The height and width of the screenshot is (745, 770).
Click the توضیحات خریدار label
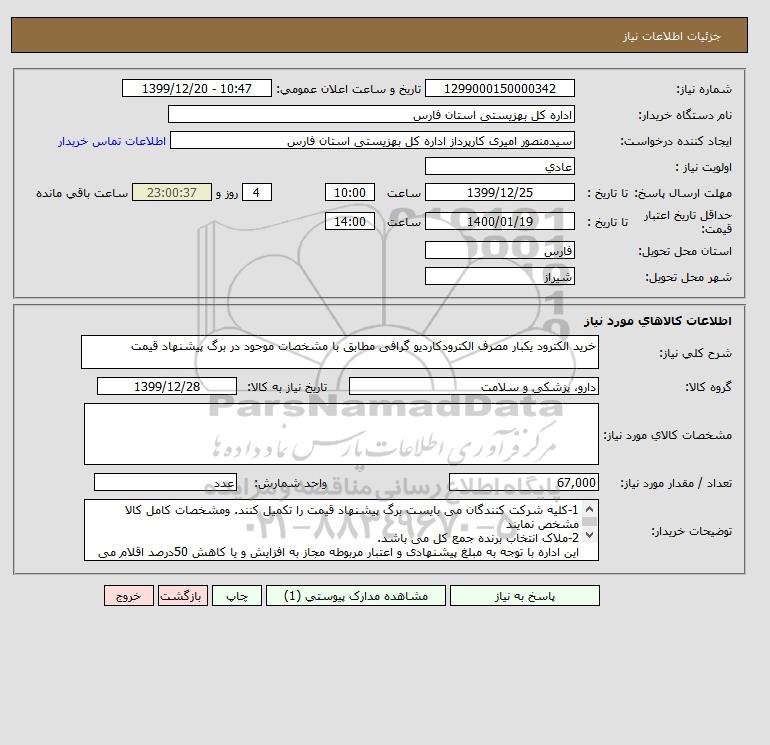pyautogui.click(x=691, y=531)
